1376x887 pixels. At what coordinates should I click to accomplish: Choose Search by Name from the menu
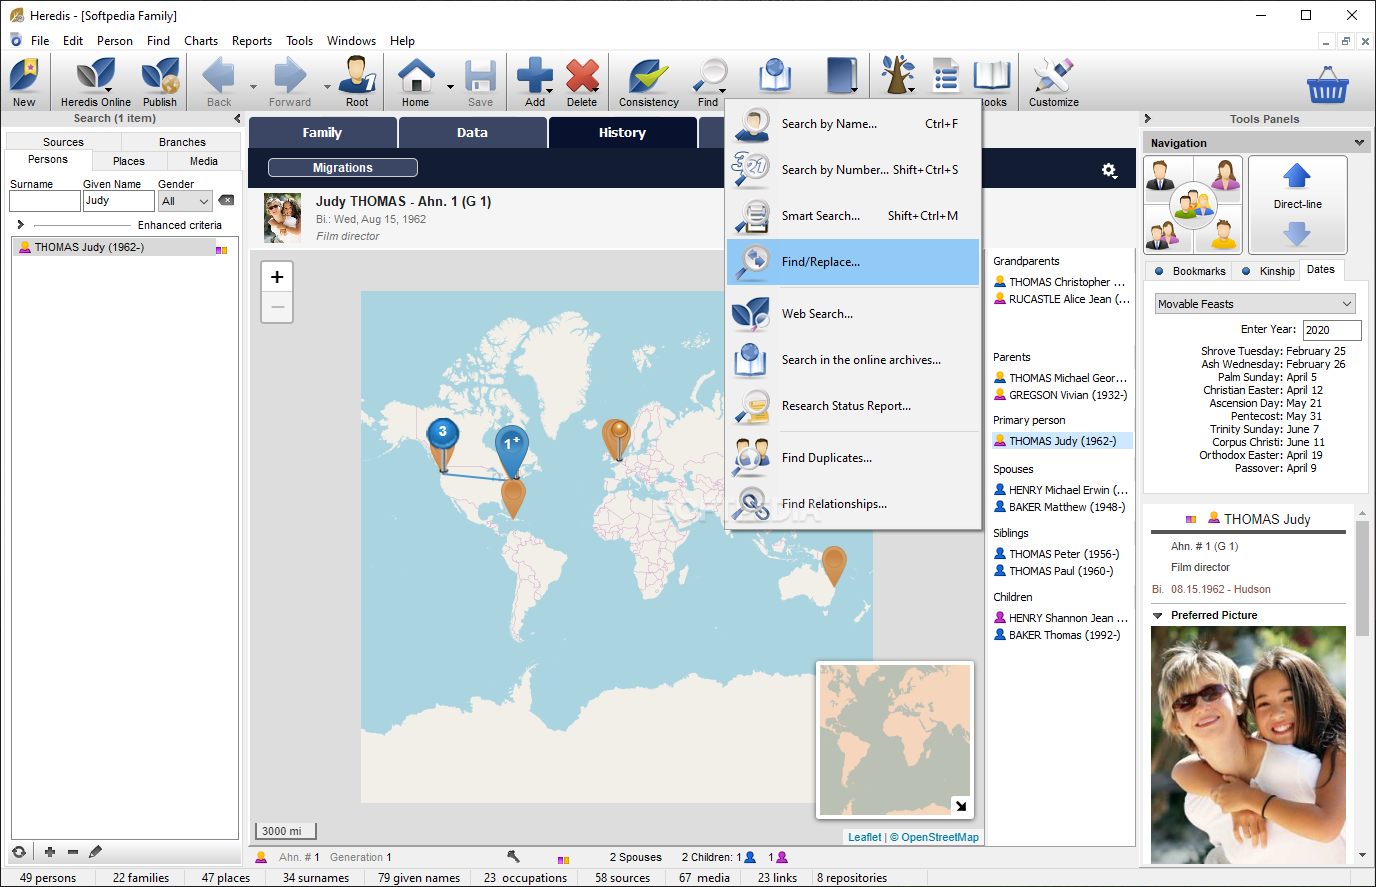pos(853,124)
